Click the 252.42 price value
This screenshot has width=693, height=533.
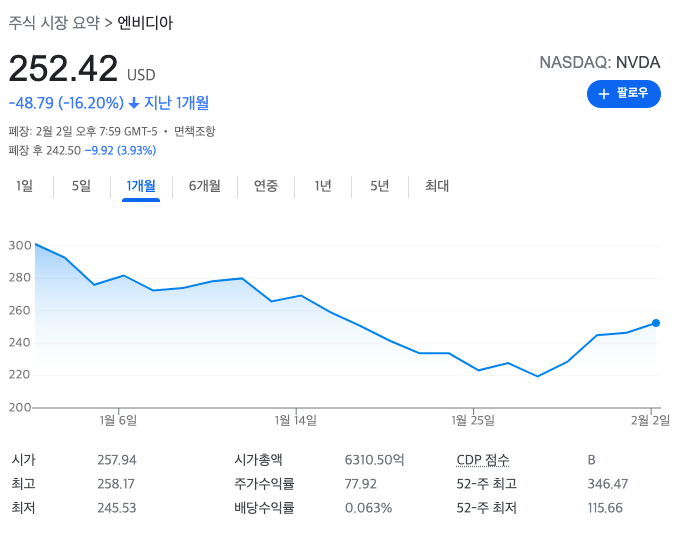(63, 69)
